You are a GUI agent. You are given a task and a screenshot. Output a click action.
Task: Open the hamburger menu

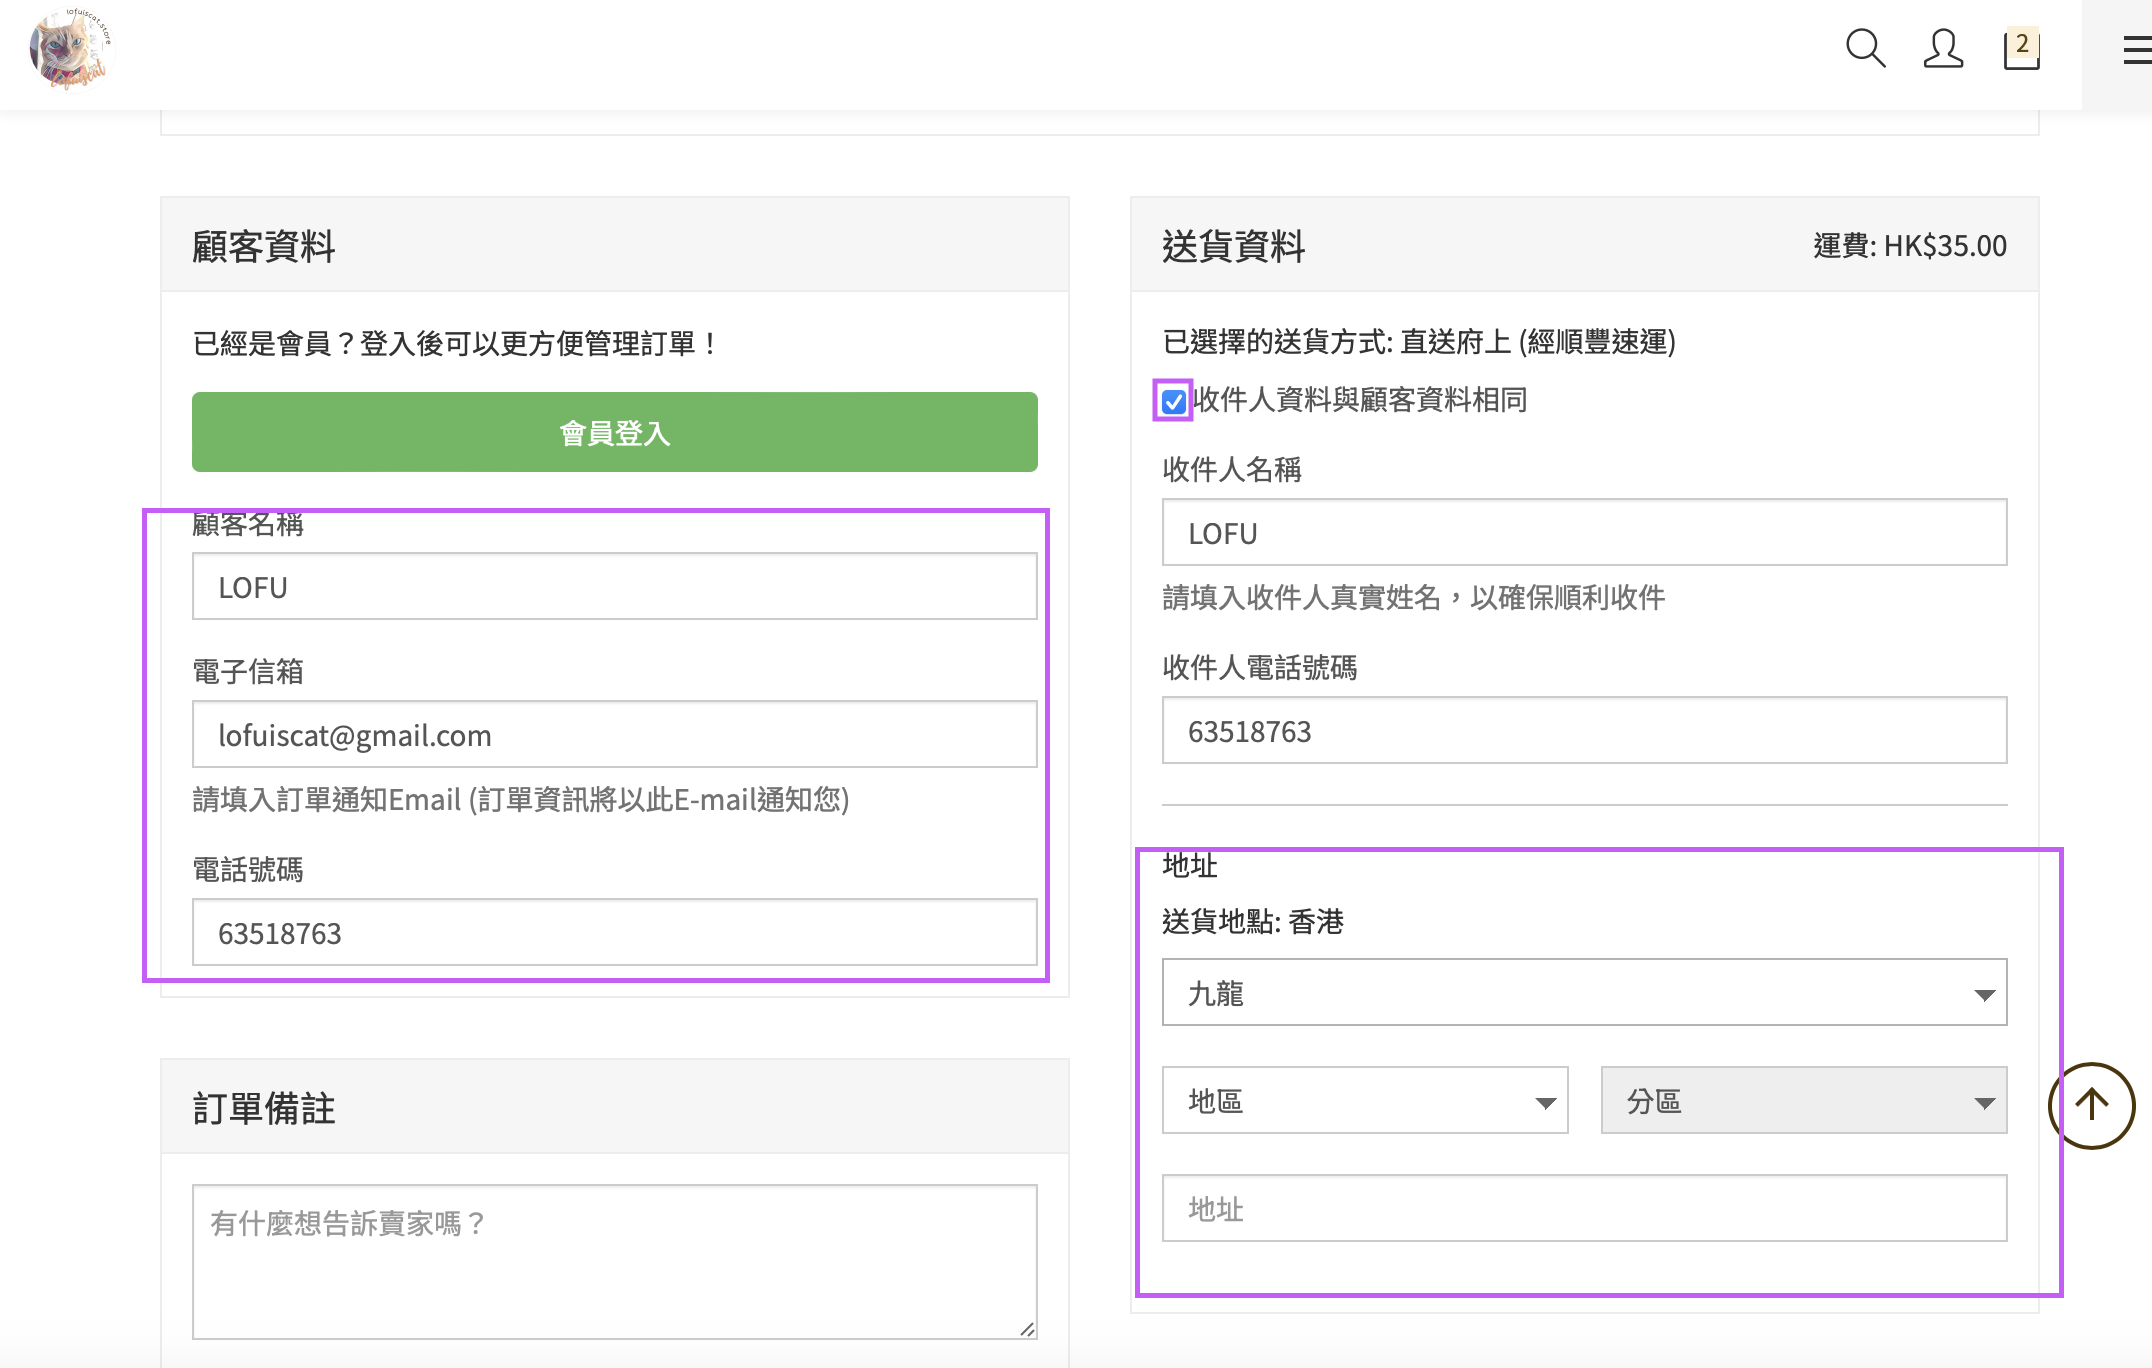tap(2137, 50)
